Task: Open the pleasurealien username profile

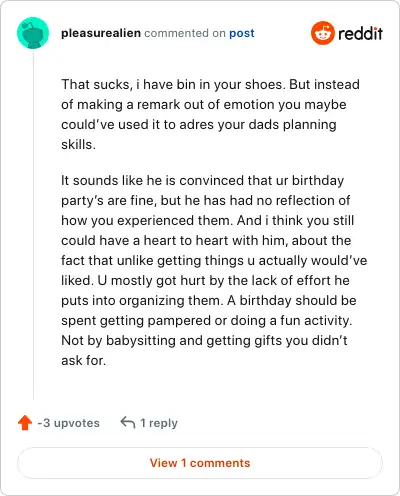Action: (101, 33)
